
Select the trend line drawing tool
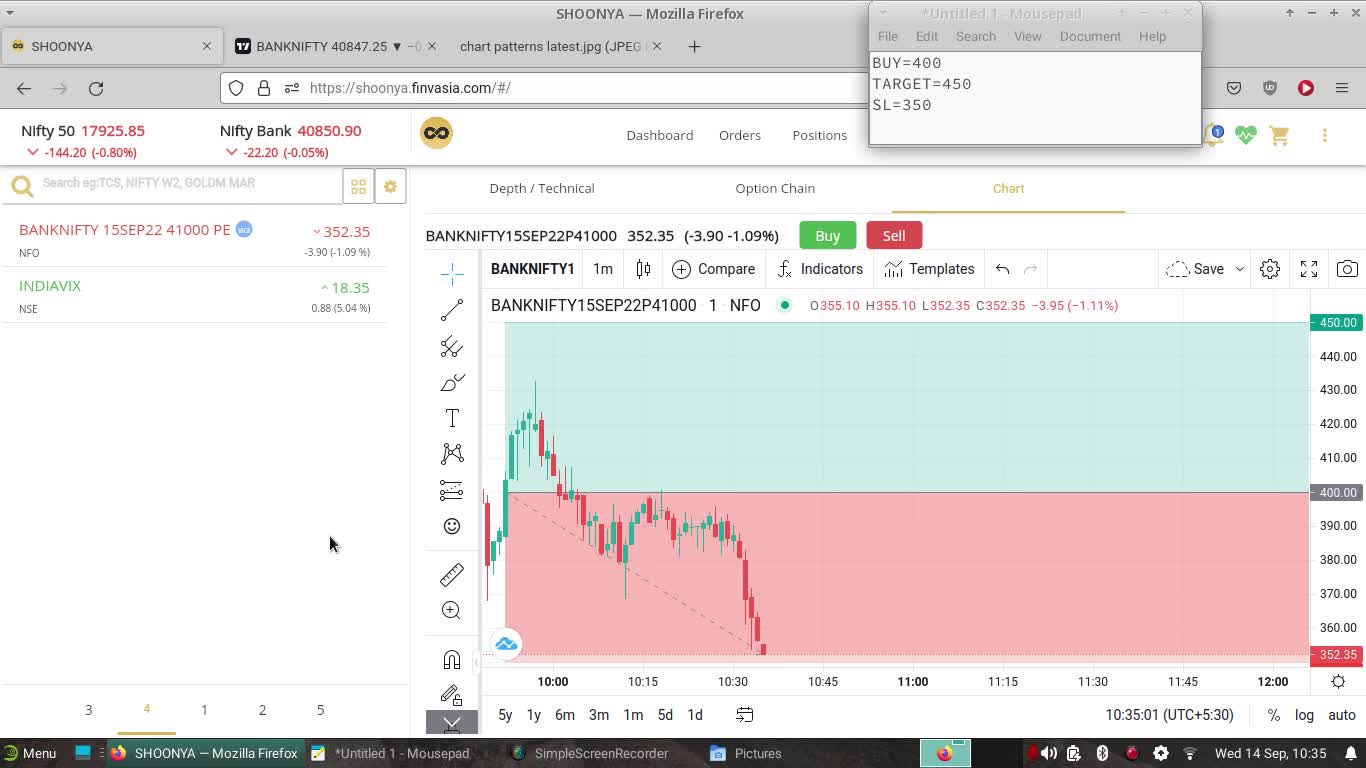(x=452, y=310)
